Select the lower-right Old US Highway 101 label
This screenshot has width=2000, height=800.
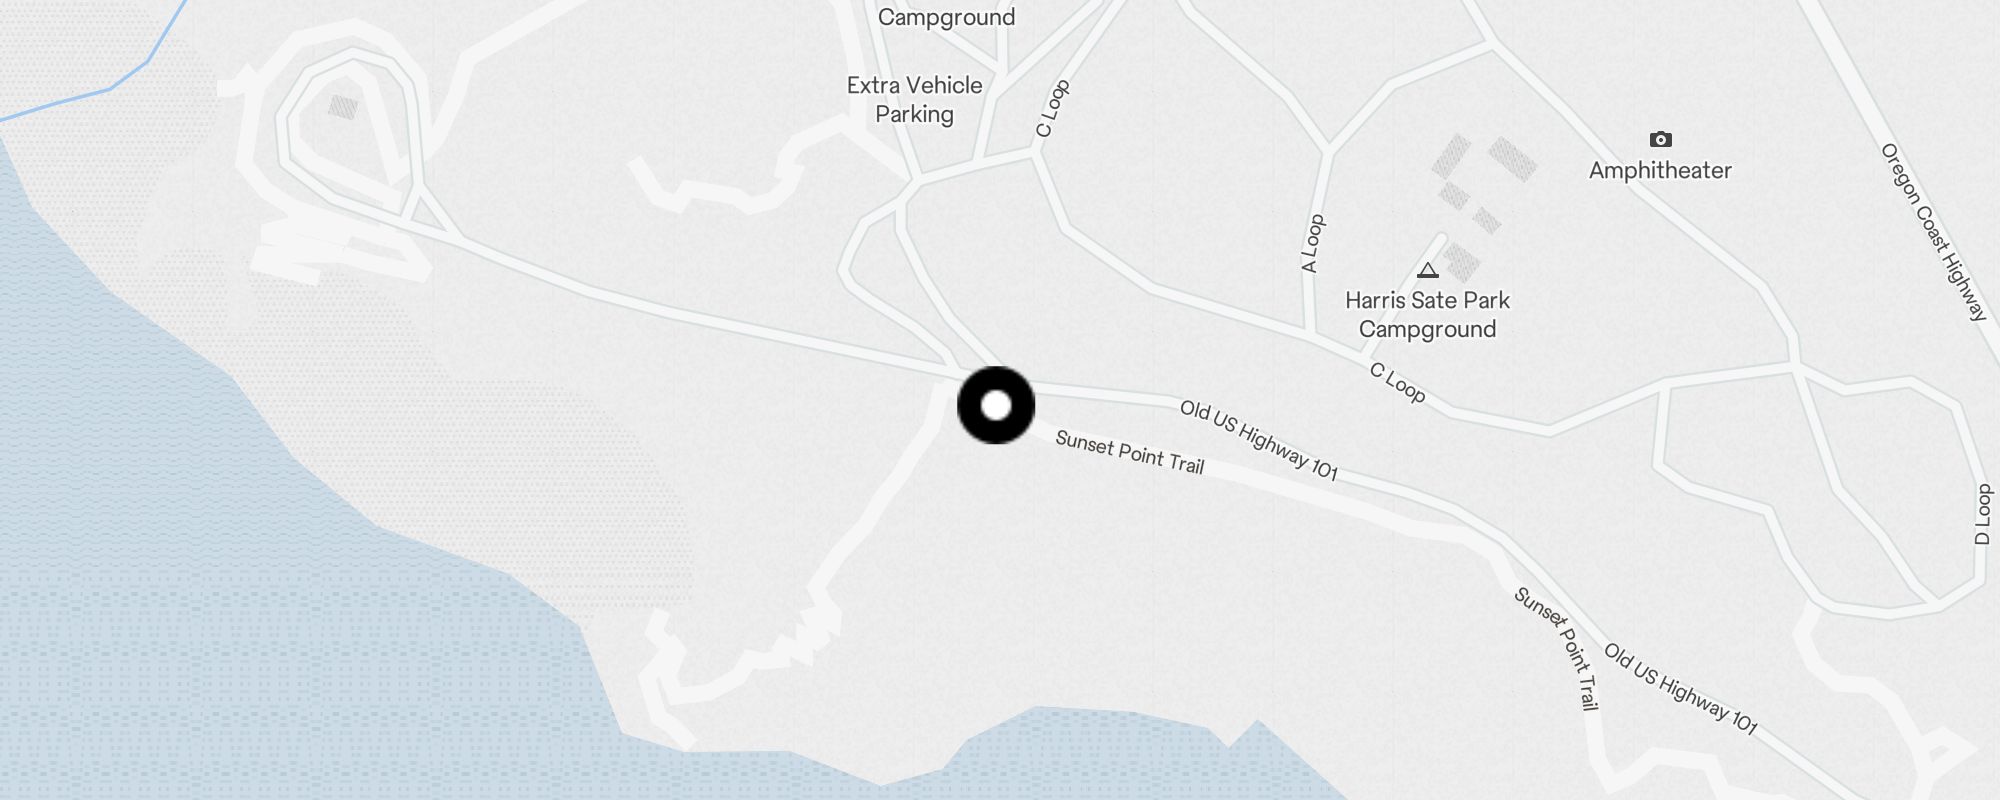pyautogui.click(x=1680, y=688)
